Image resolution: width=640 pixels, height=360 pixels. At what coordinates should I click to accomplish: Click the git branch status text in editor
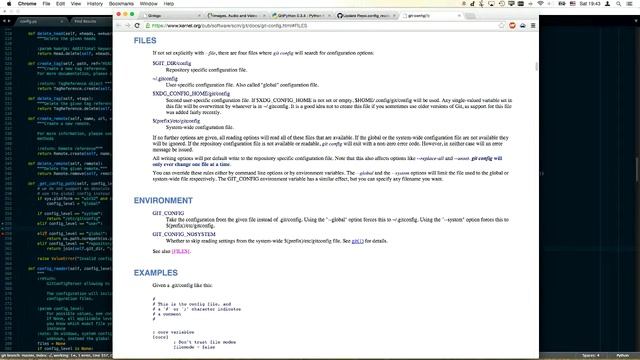point(56,356)
